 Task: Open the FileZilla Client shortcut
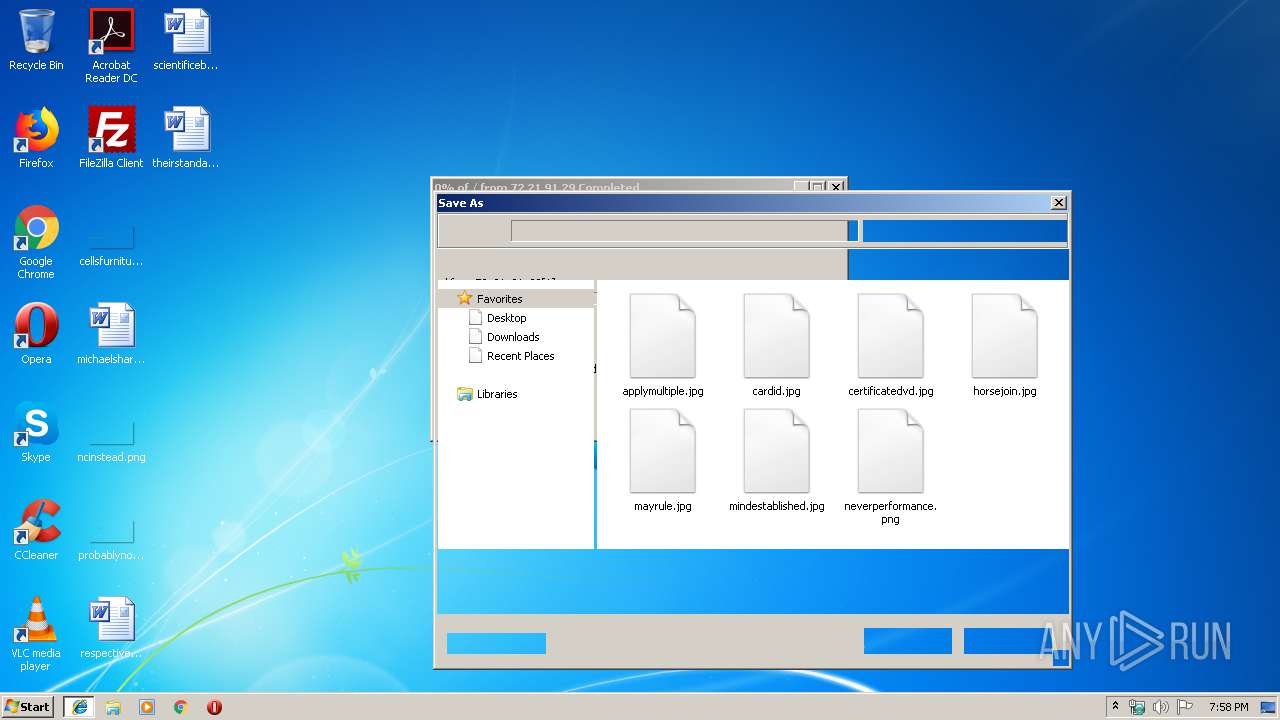point(111,138)
